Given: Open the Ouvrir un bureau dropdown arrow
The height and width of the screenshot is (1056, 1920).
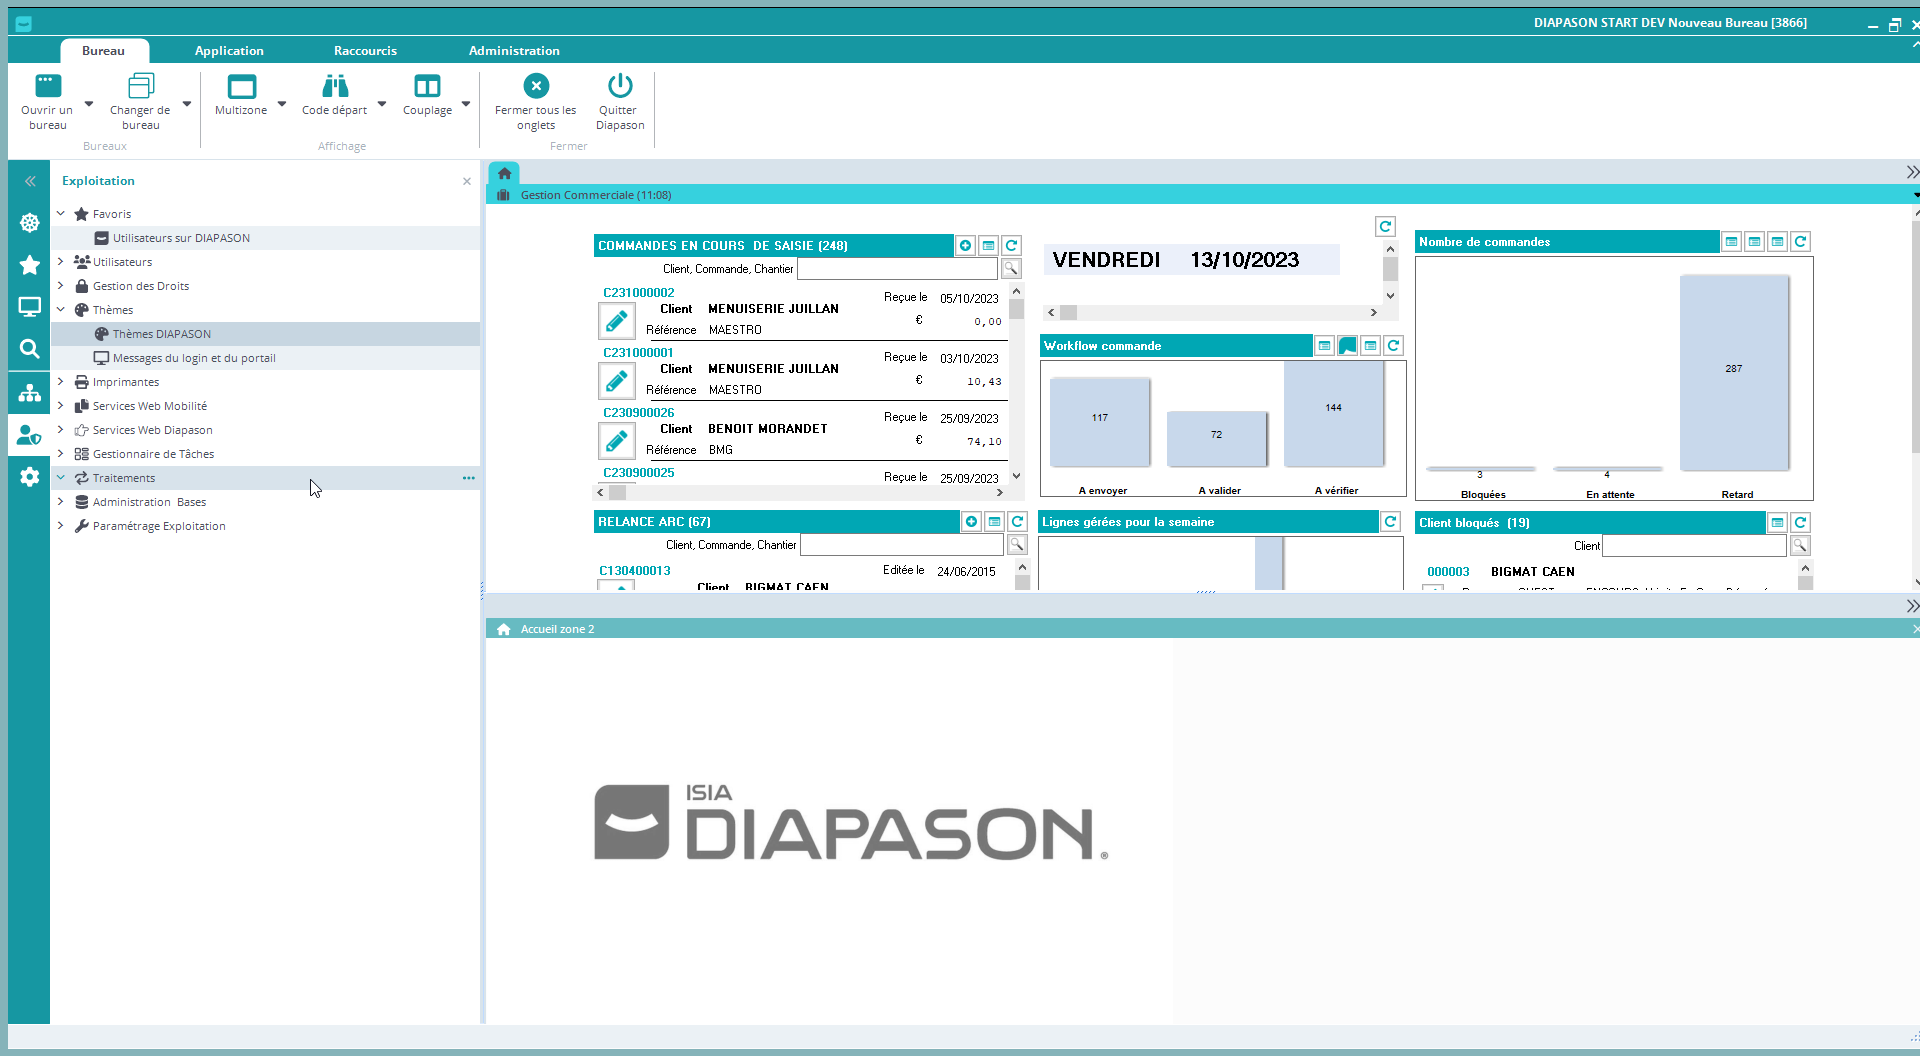Looking at the screenshot, I should coord(89,104).
